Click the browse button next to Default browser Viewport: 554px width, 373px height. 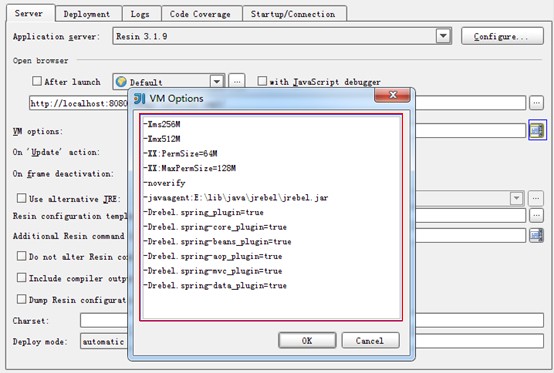tap(237, 82)
